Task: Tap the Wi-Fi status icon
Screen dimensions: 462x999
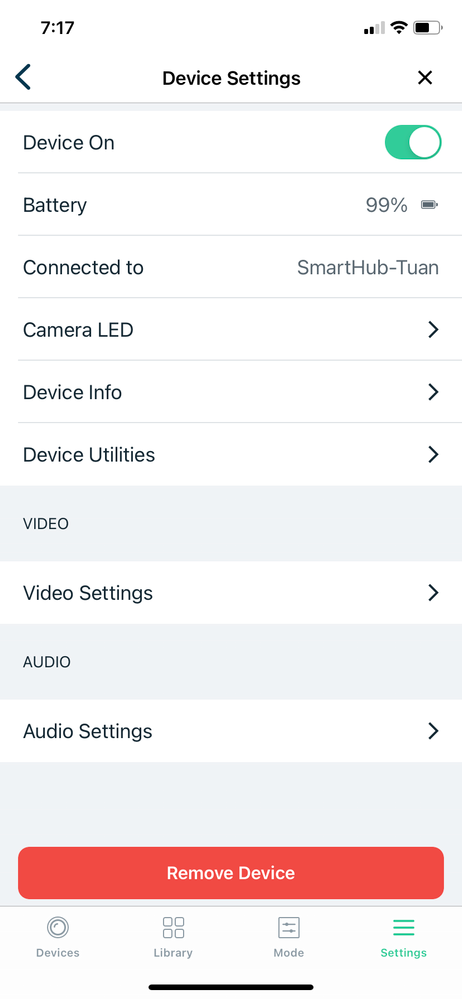Action: point(399,27)
